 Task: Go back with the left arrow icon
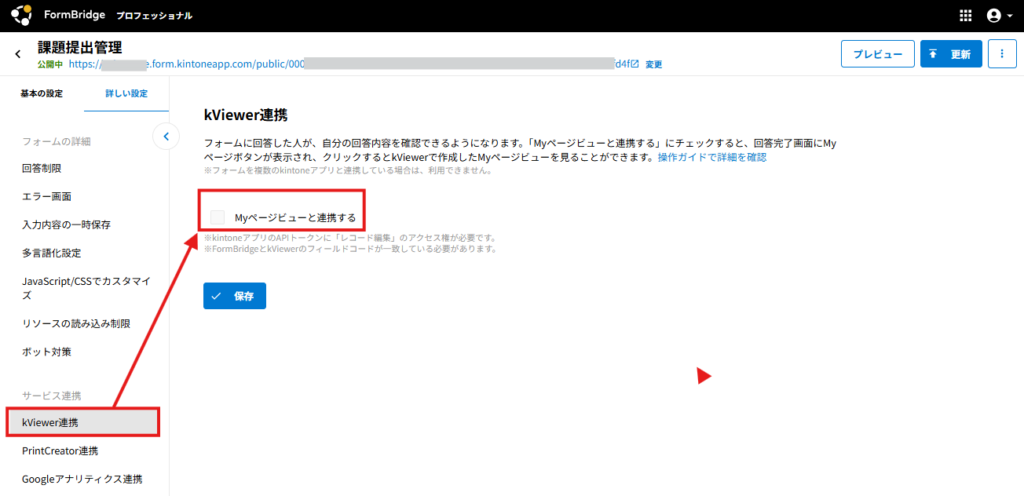pos(17,54)
